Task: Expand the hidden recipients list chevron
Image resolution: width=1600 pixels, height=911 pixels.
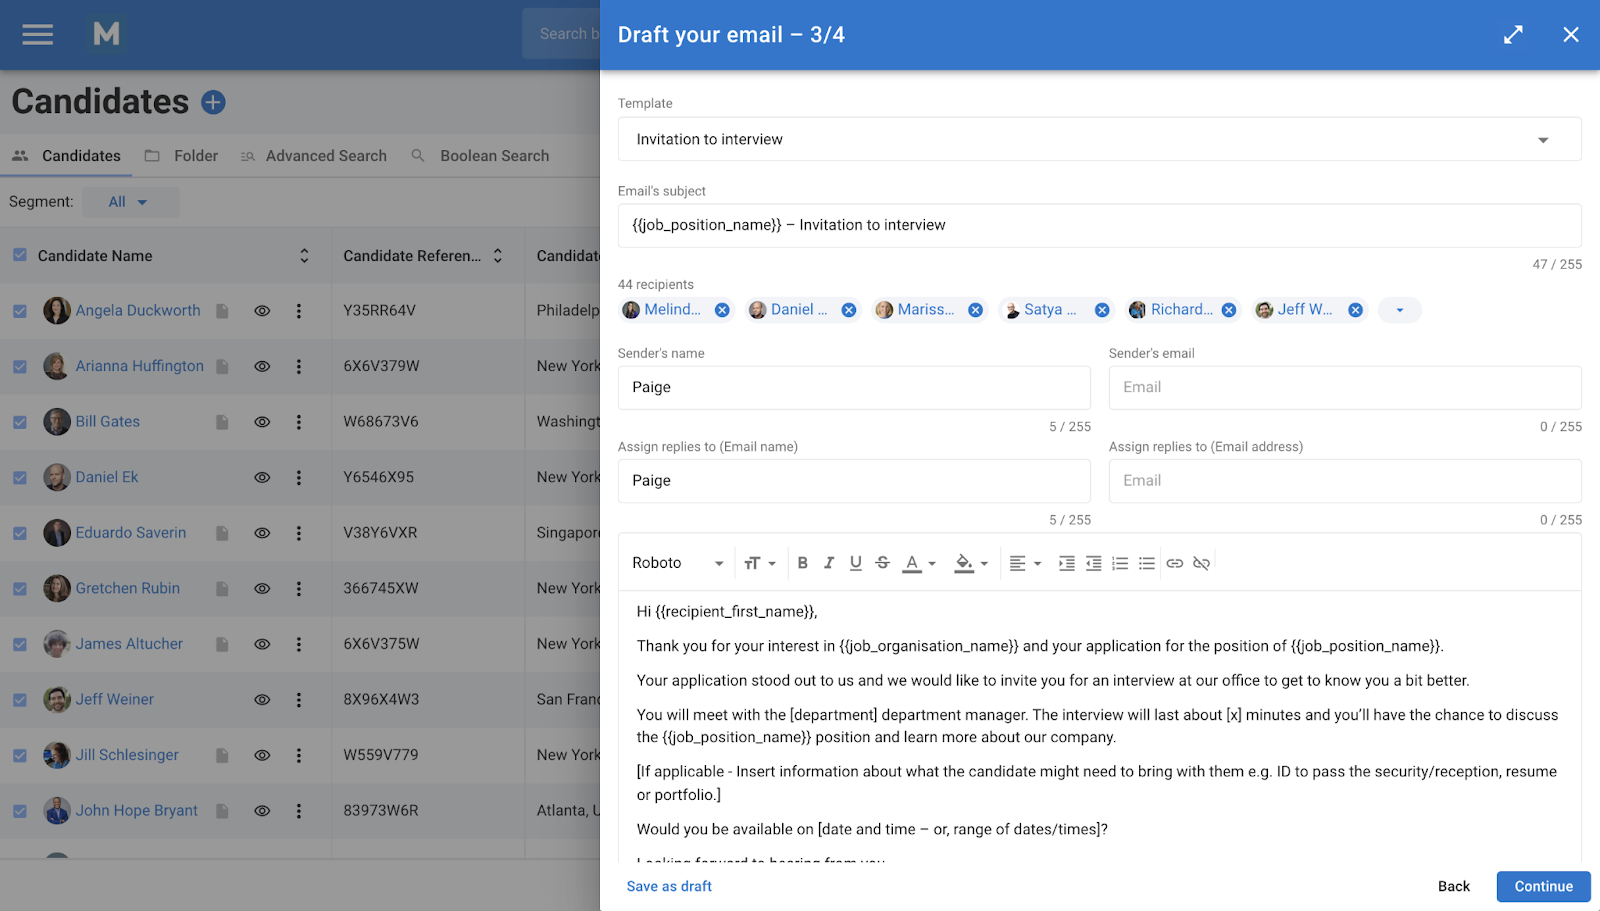Action: (1399, 309)
